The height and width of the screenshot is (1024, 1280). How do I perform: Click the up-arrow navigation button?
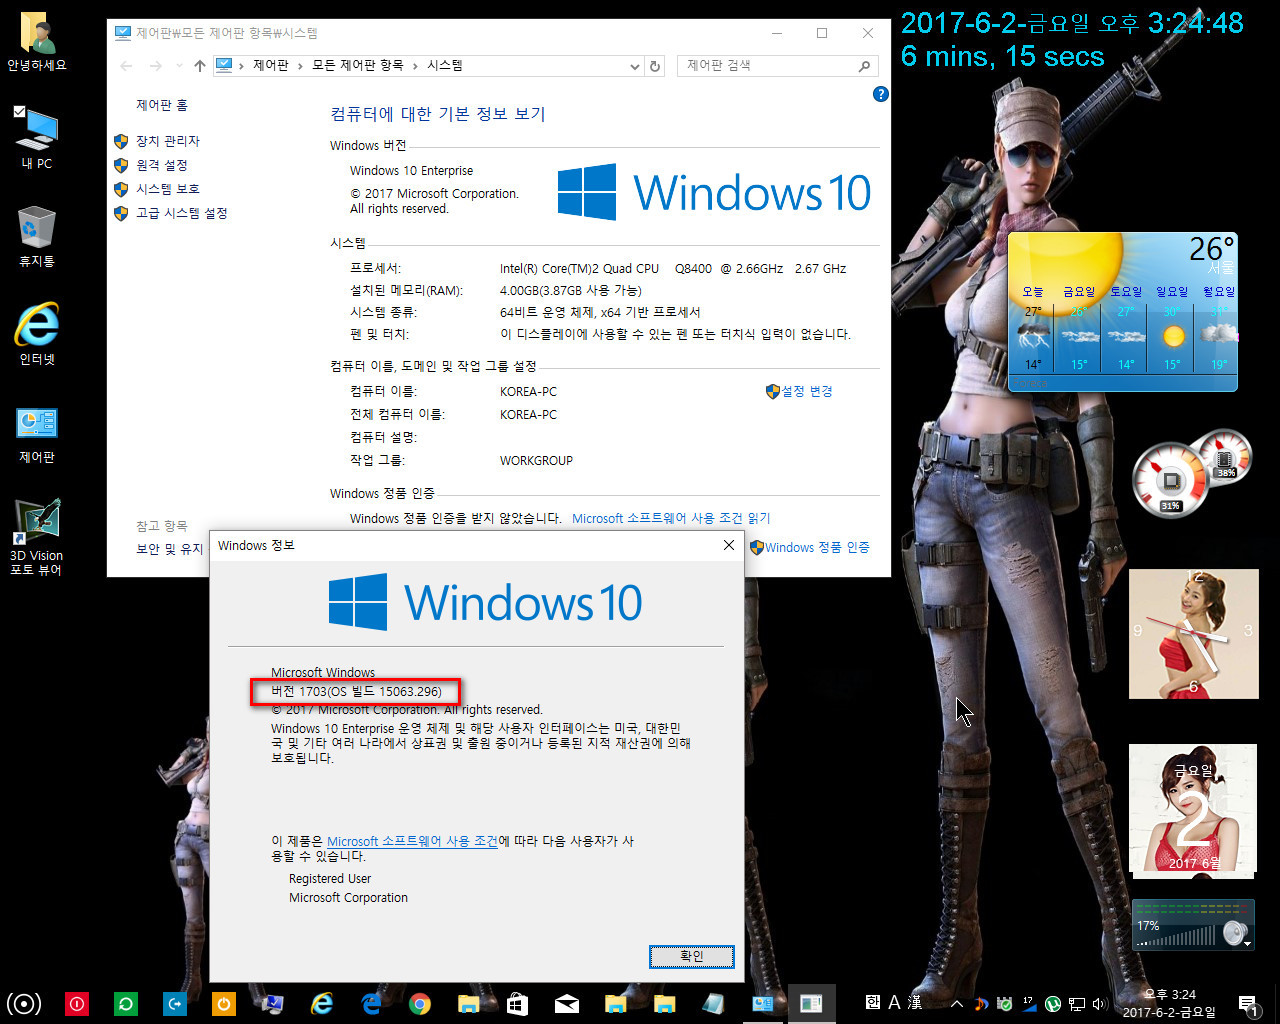[199, 66]
